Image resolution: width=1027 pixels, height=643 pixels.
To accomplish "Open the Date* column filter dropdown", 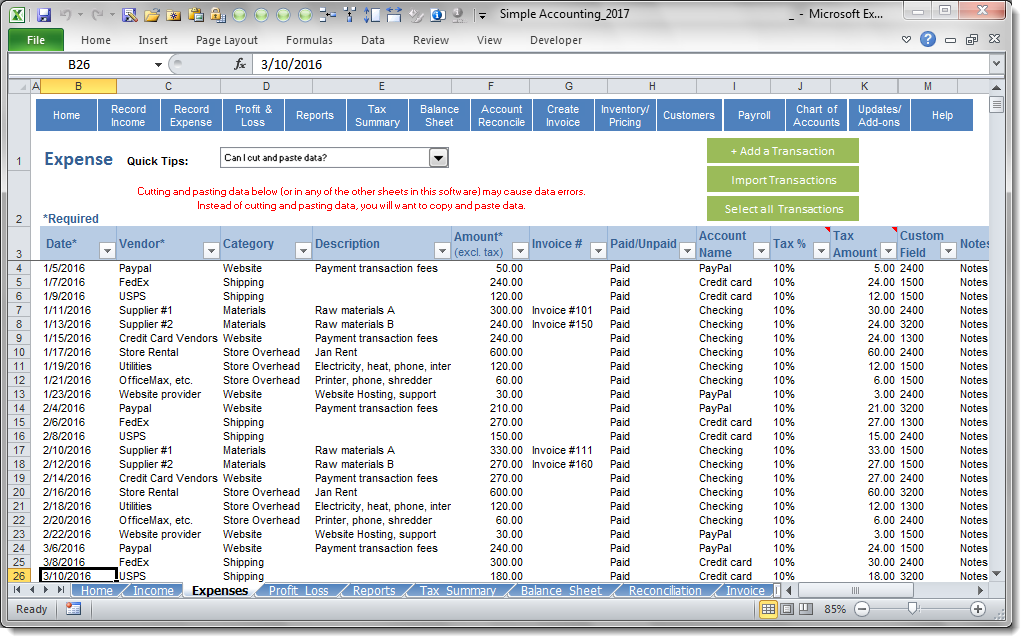I will coord(107,251).
